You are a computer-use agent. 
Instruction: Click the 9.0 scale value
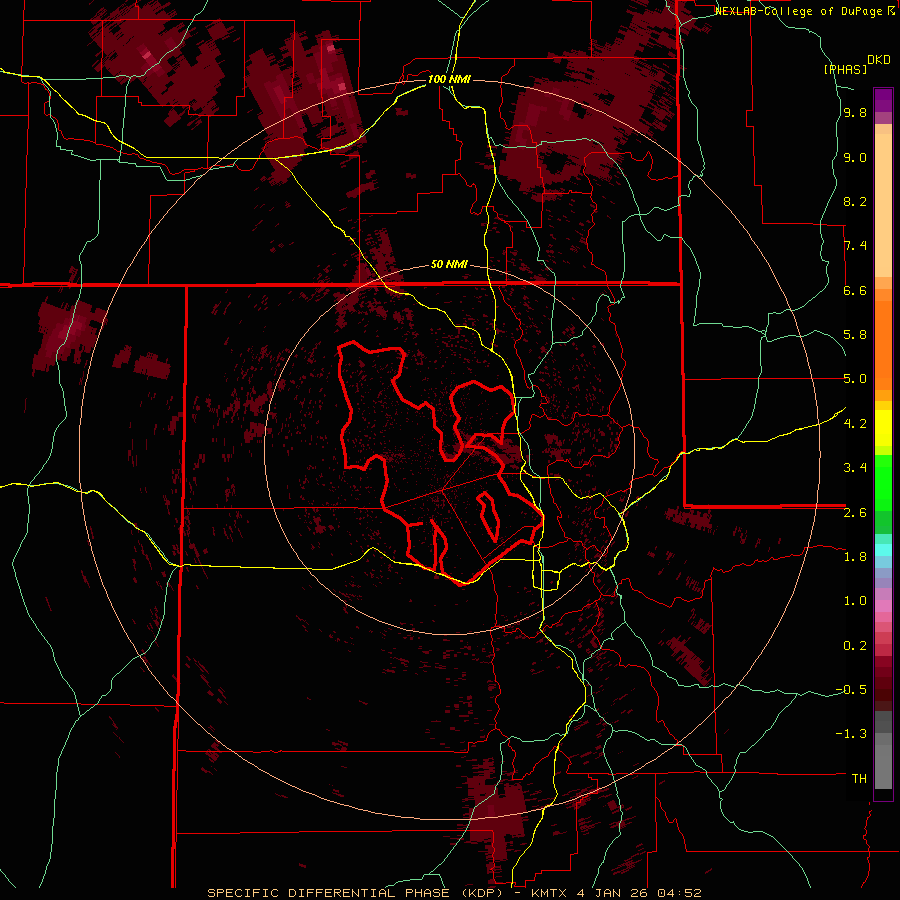(855, 157)
